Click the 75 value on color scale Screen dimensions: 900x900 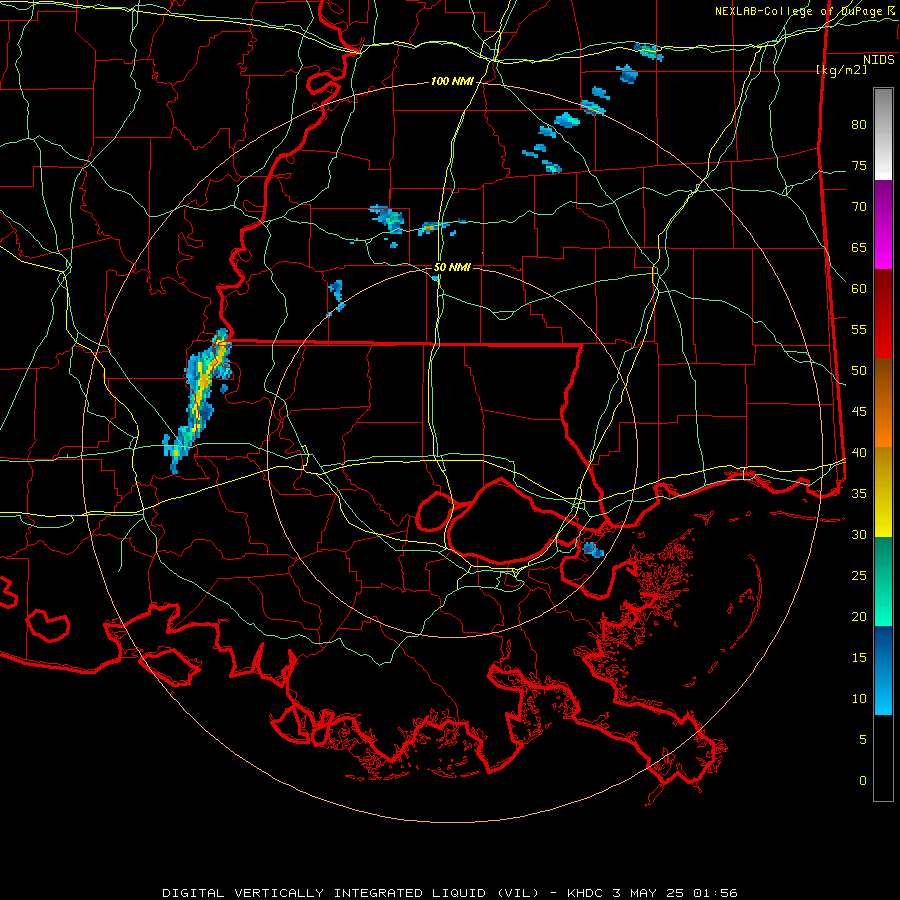pyautogui.click(x=859, y=165)
